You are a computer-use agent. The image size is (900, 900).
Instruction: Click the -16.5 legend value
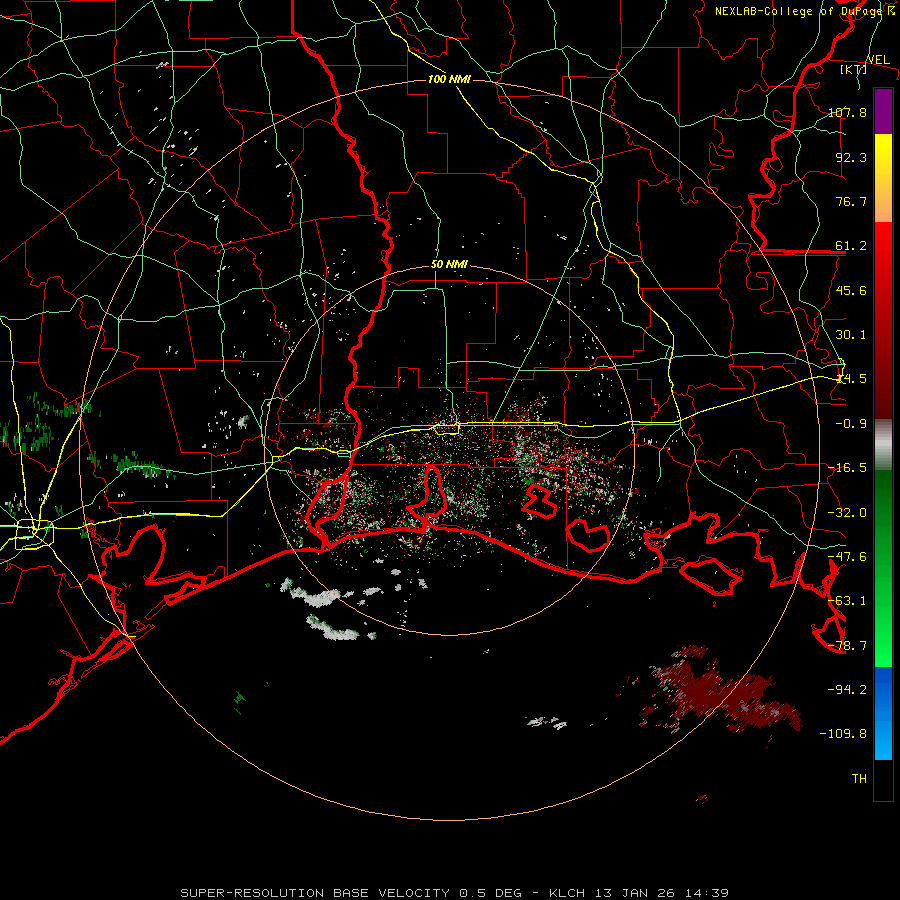pyautogui.click(x=847, y=468)
